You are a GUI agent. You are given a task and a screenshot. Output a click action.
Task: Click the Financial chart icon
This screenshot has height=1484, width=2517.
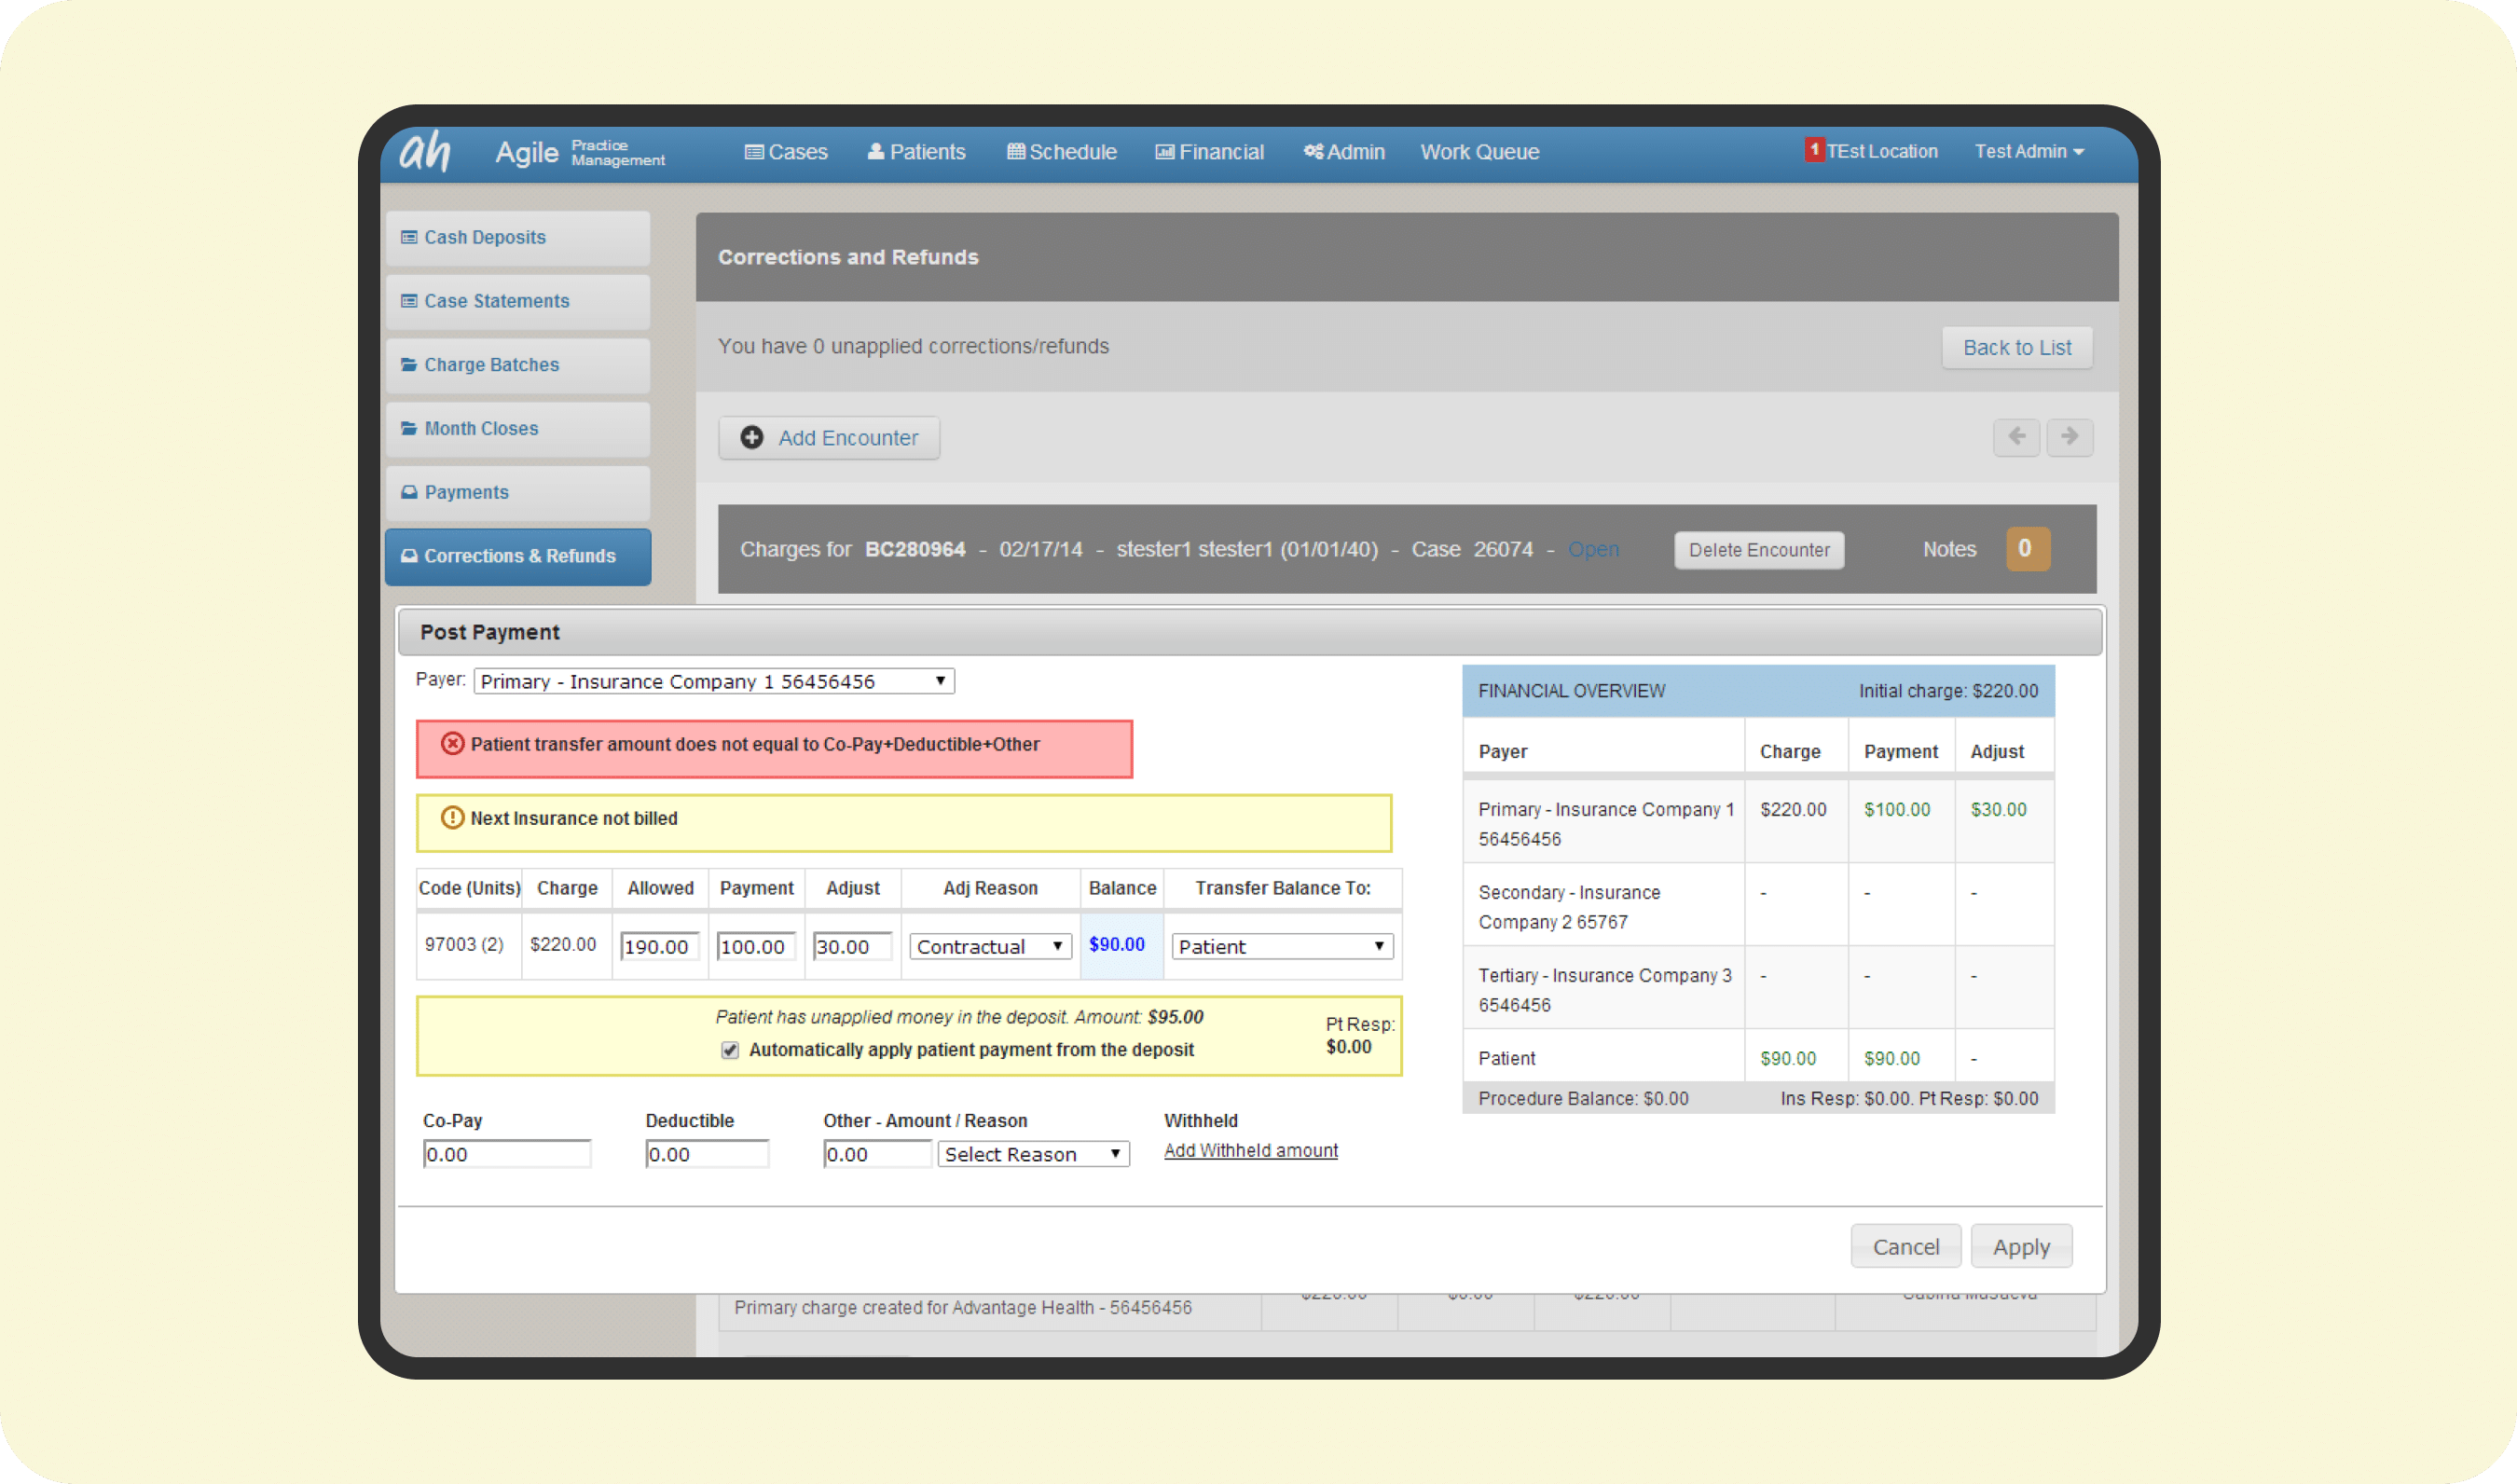point(1164,152)
